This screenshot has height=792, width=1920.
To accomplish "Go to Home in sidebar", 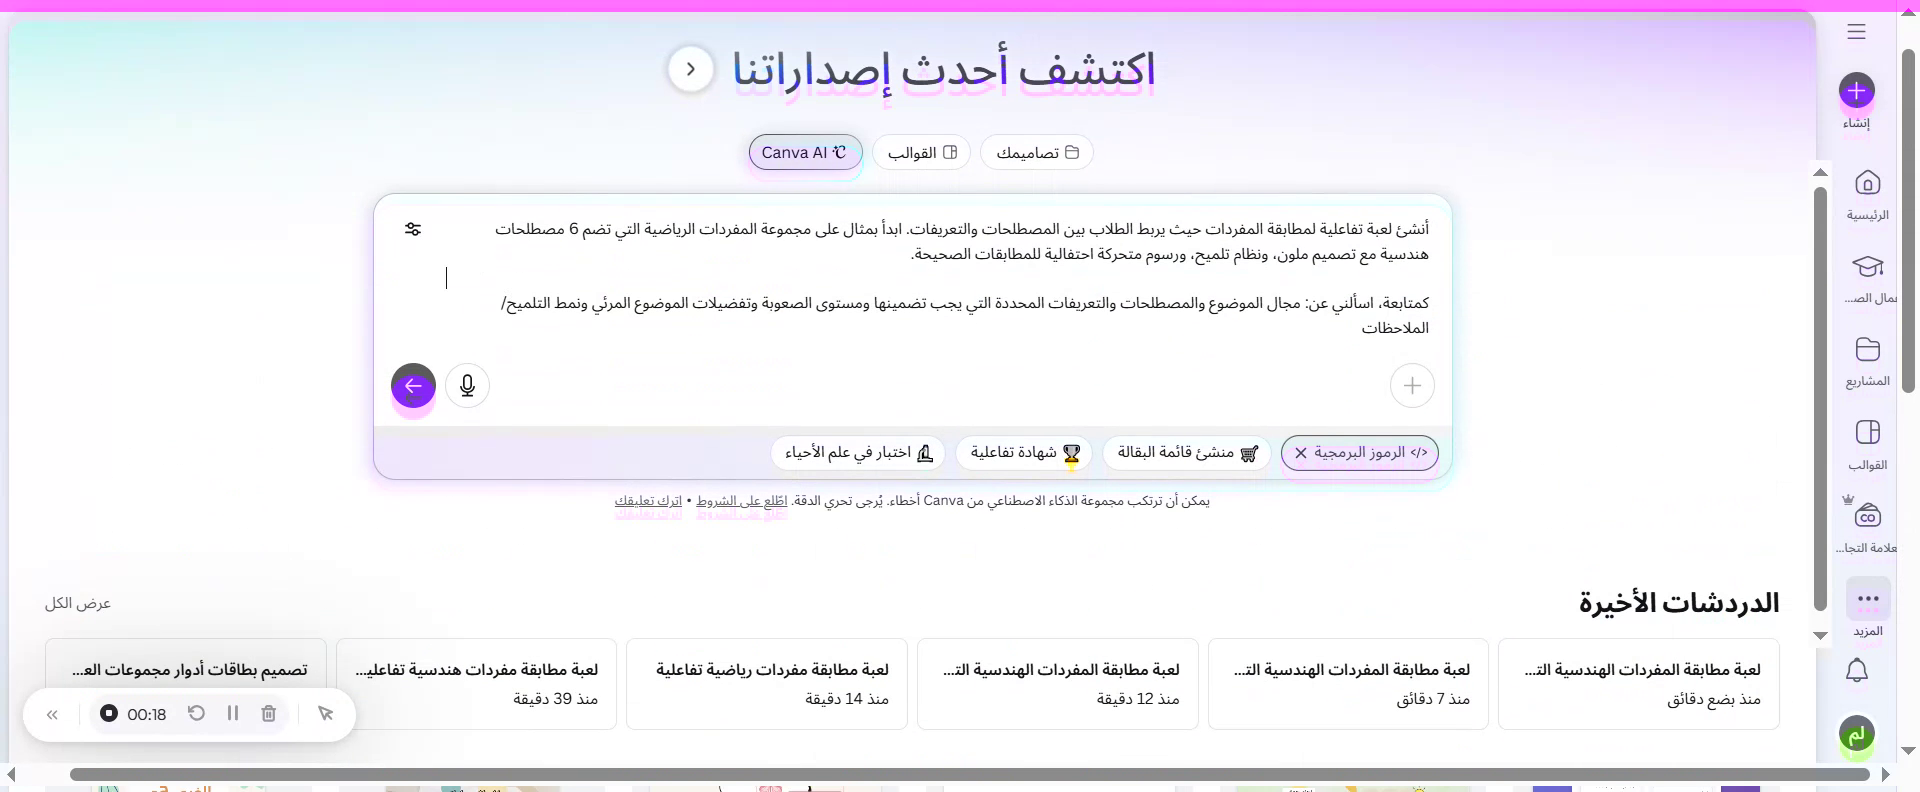I will (x=1867, y=195).
